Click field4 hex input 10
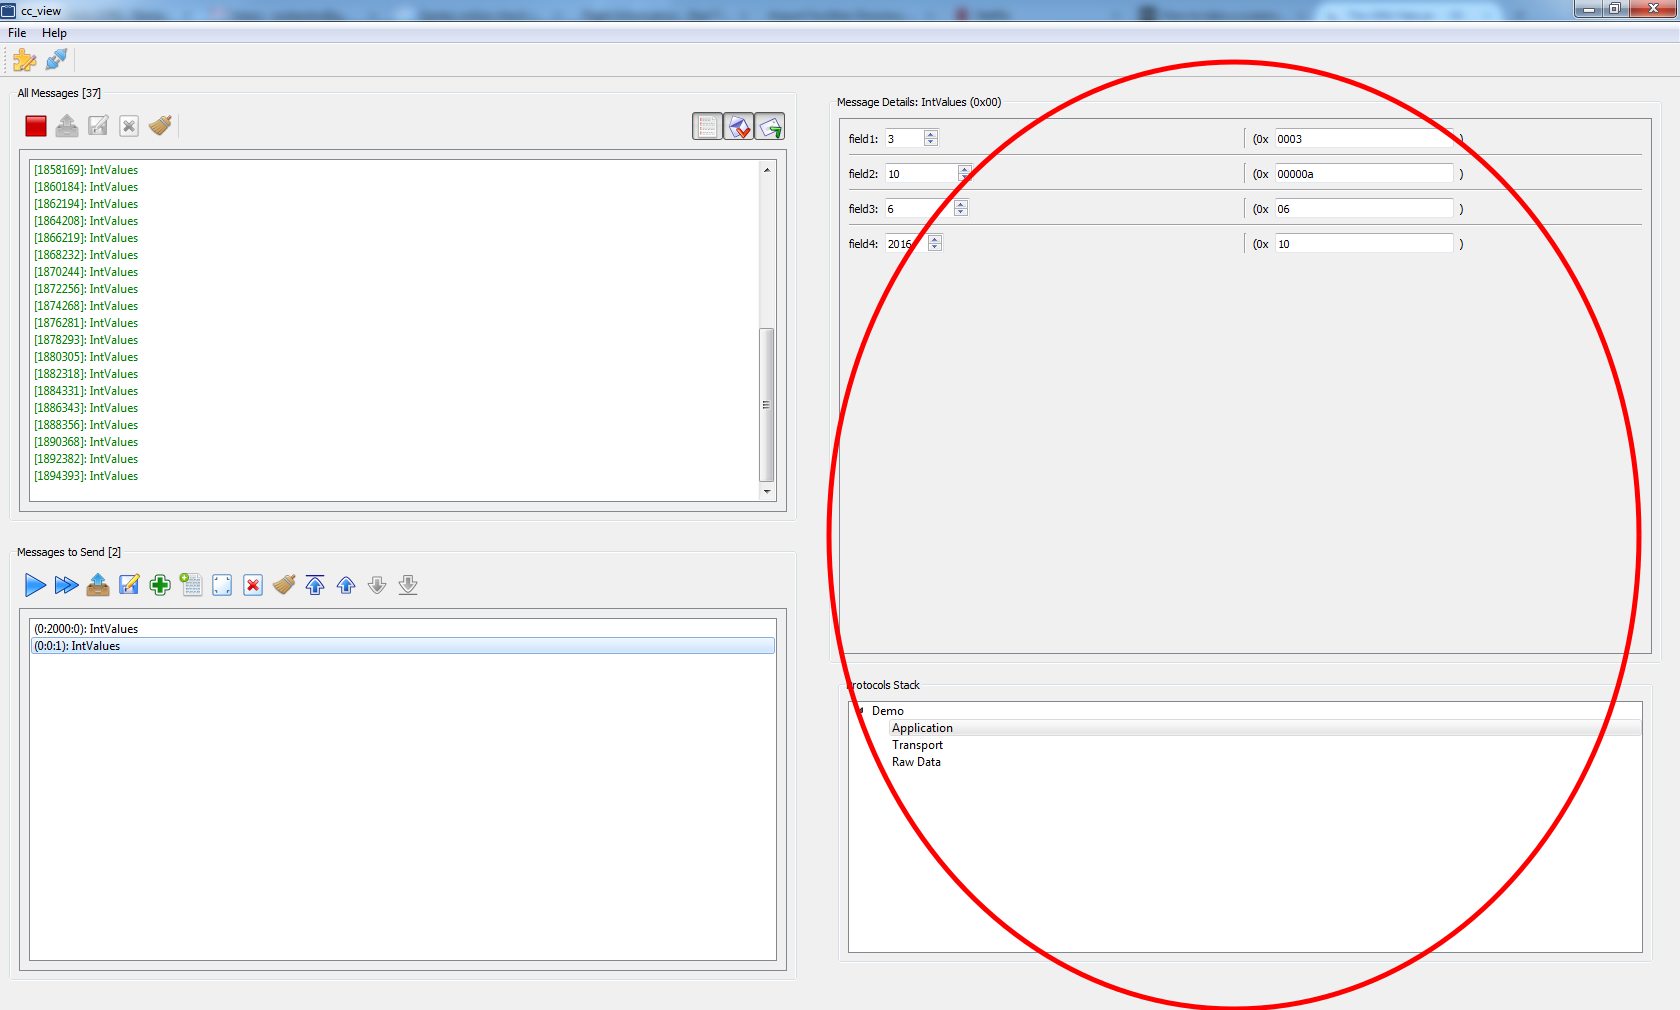The image size is (1680, 1010). (1364, 244)
